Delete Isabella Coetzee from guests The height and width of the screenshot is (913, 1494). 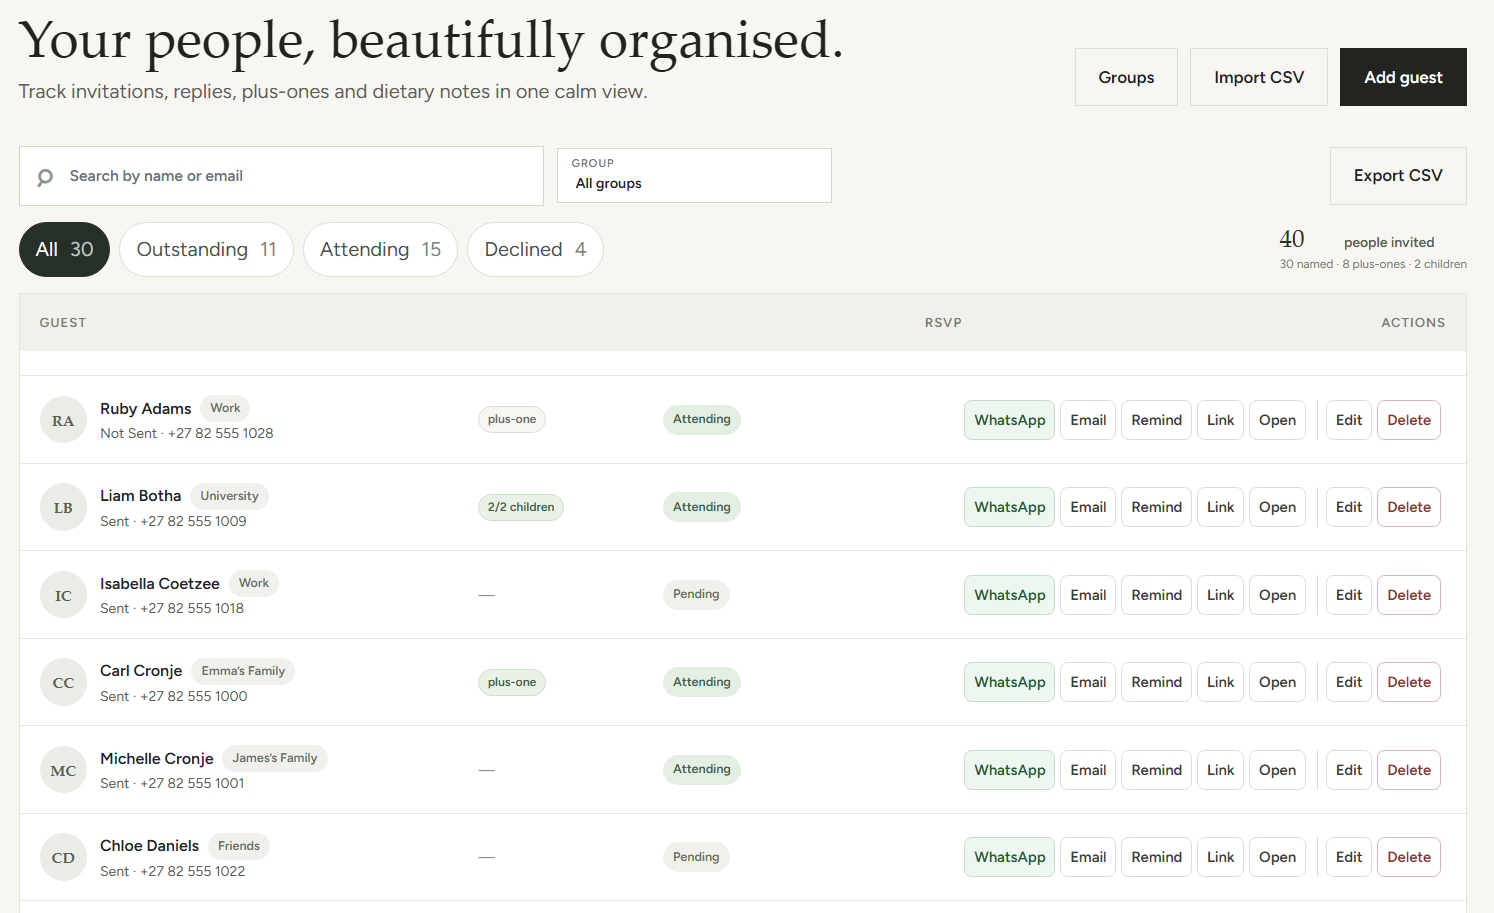coord(1409,595)
